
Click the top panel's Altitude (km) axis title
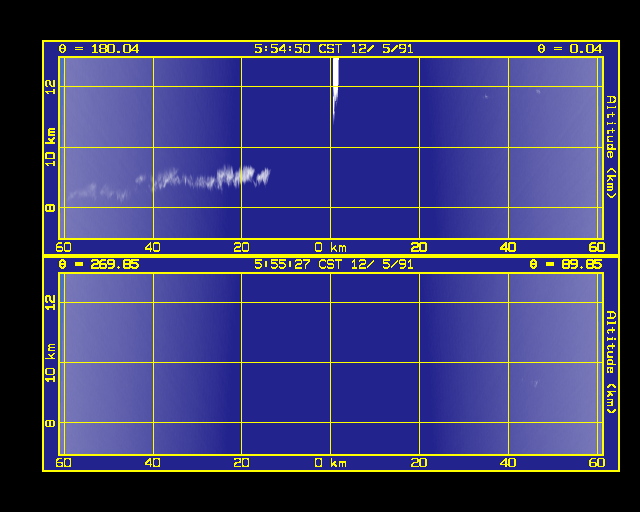point(611,147)
